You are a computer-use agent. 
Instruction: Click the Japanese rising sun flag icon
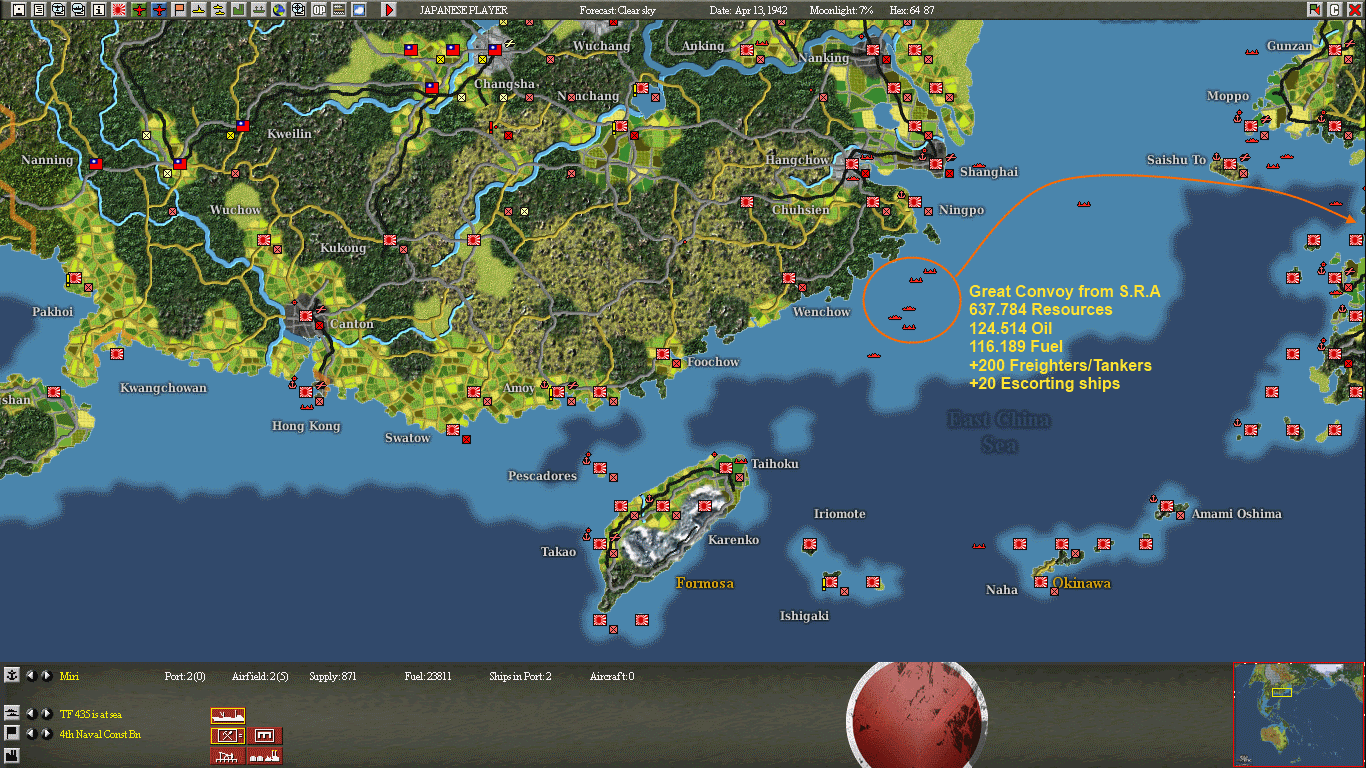click(118, 9)
